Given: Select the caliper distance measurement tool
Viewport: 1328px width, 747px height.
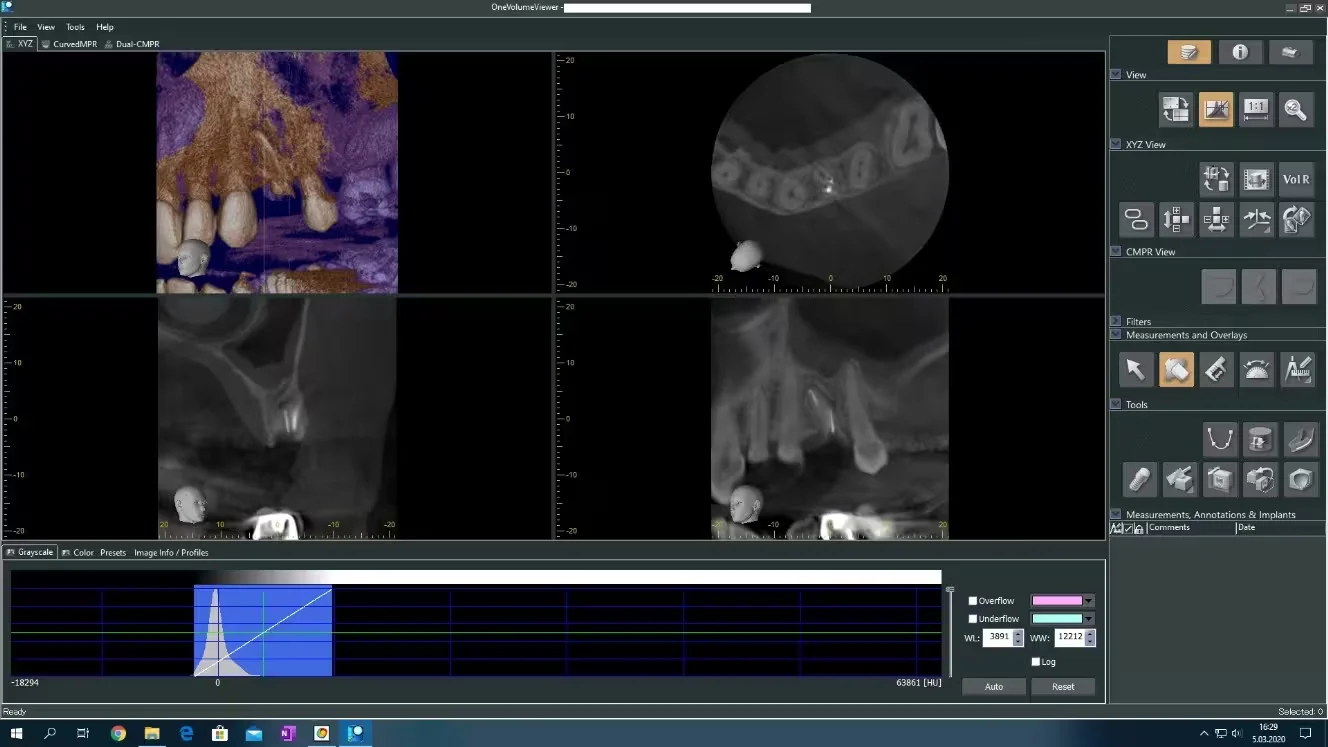Looking at the screenshot, I should 1216,370.
